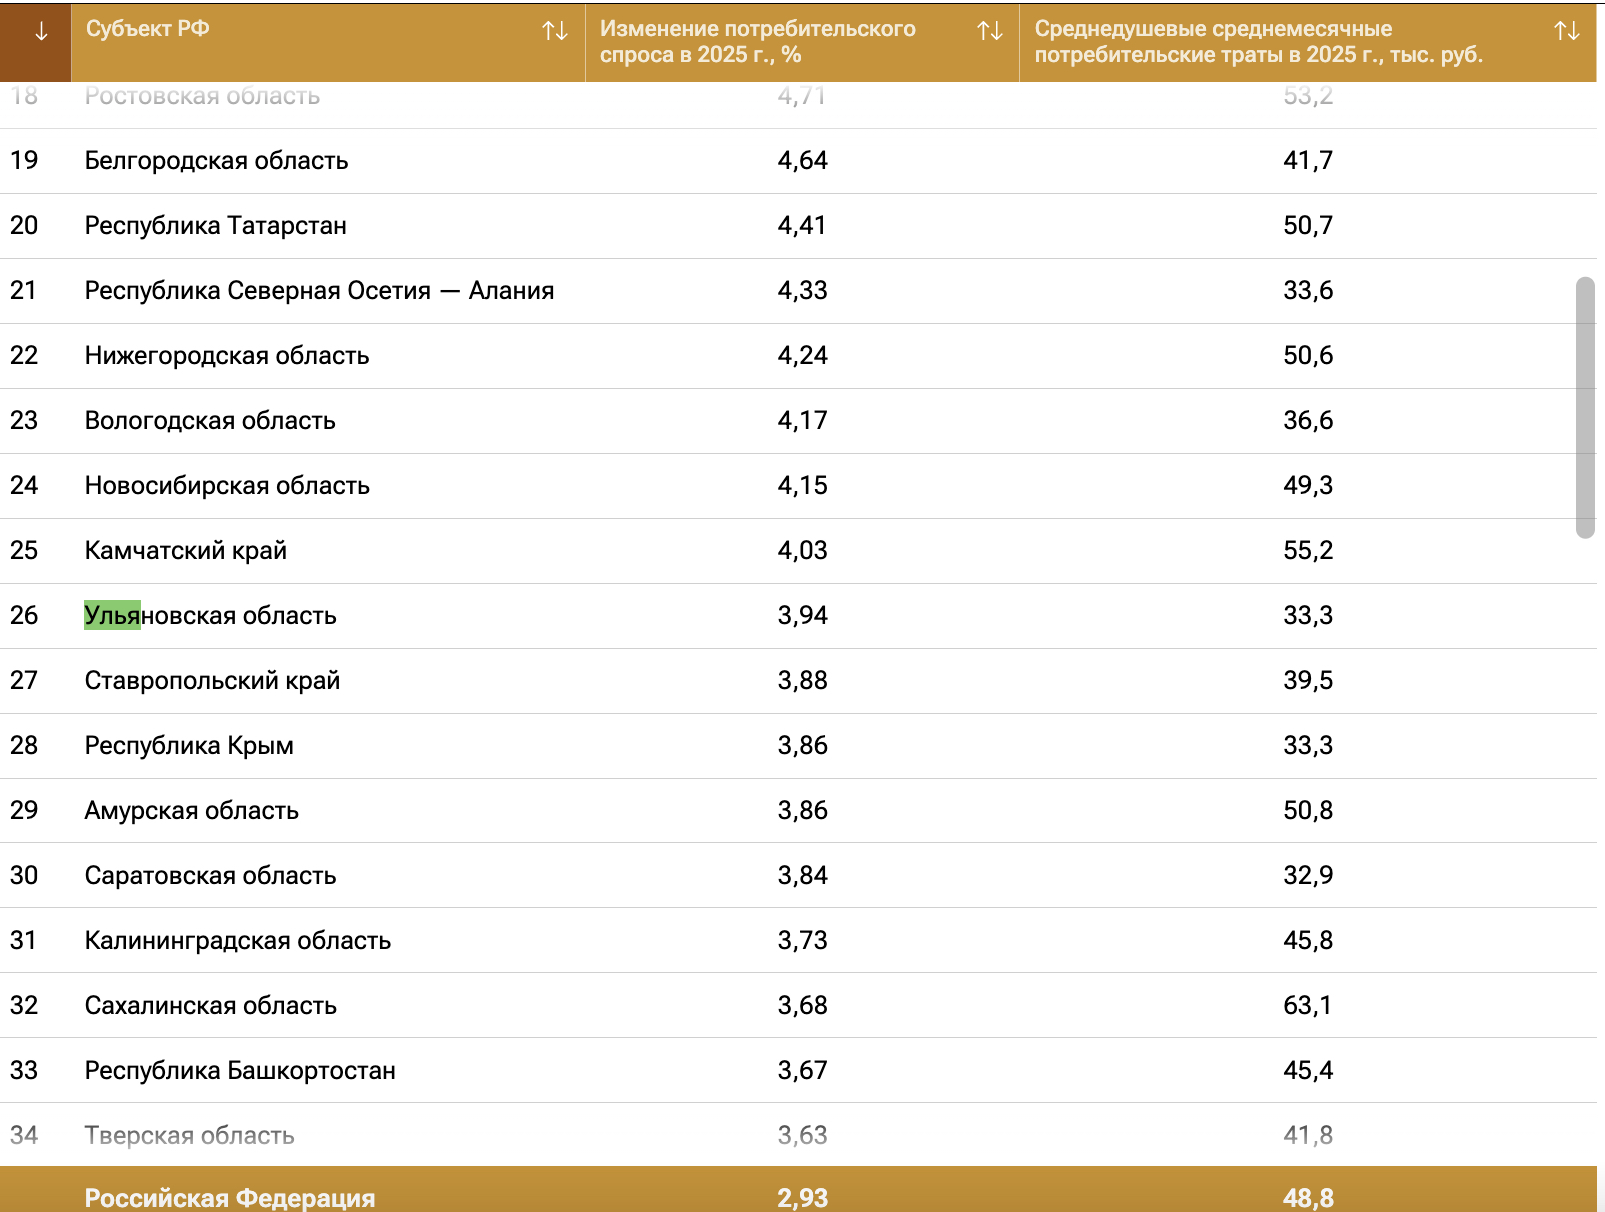Click the Субъект РФ column header
Viewport: 1605px width, 1212px height.
coord(148,29)
